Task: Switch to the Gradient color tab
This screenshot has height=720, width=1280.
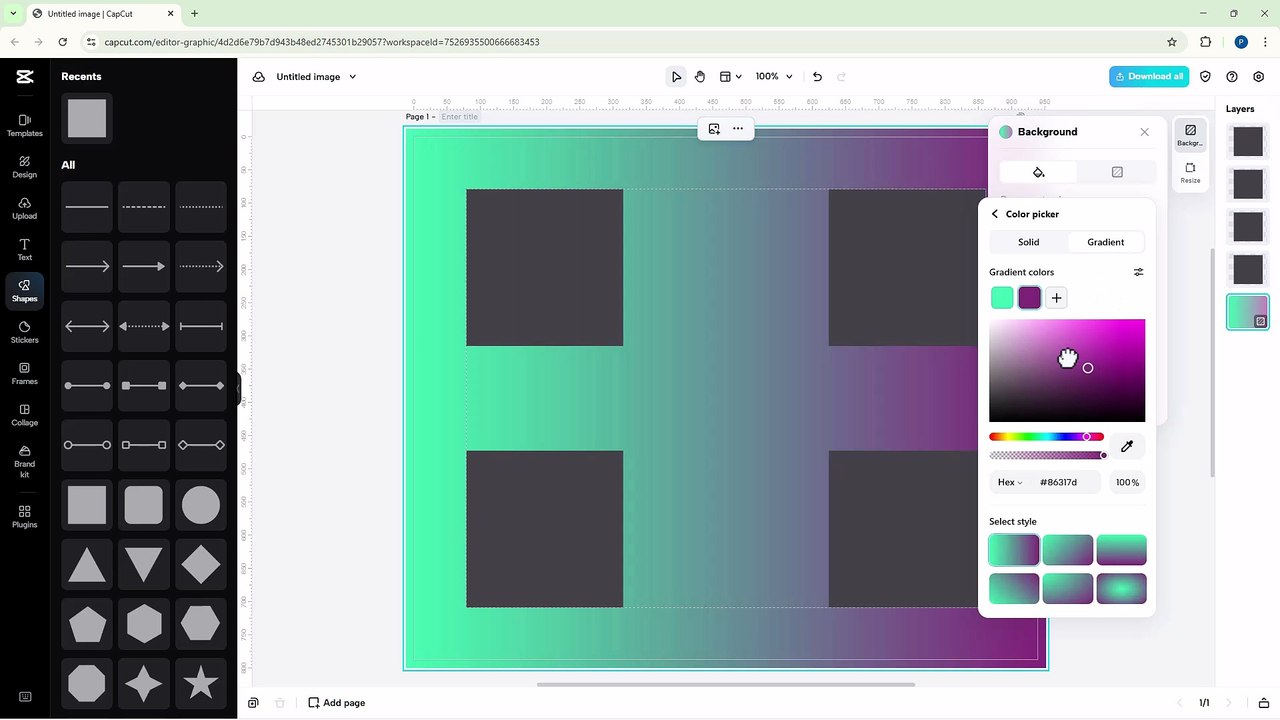Action: coord(1106,242)
